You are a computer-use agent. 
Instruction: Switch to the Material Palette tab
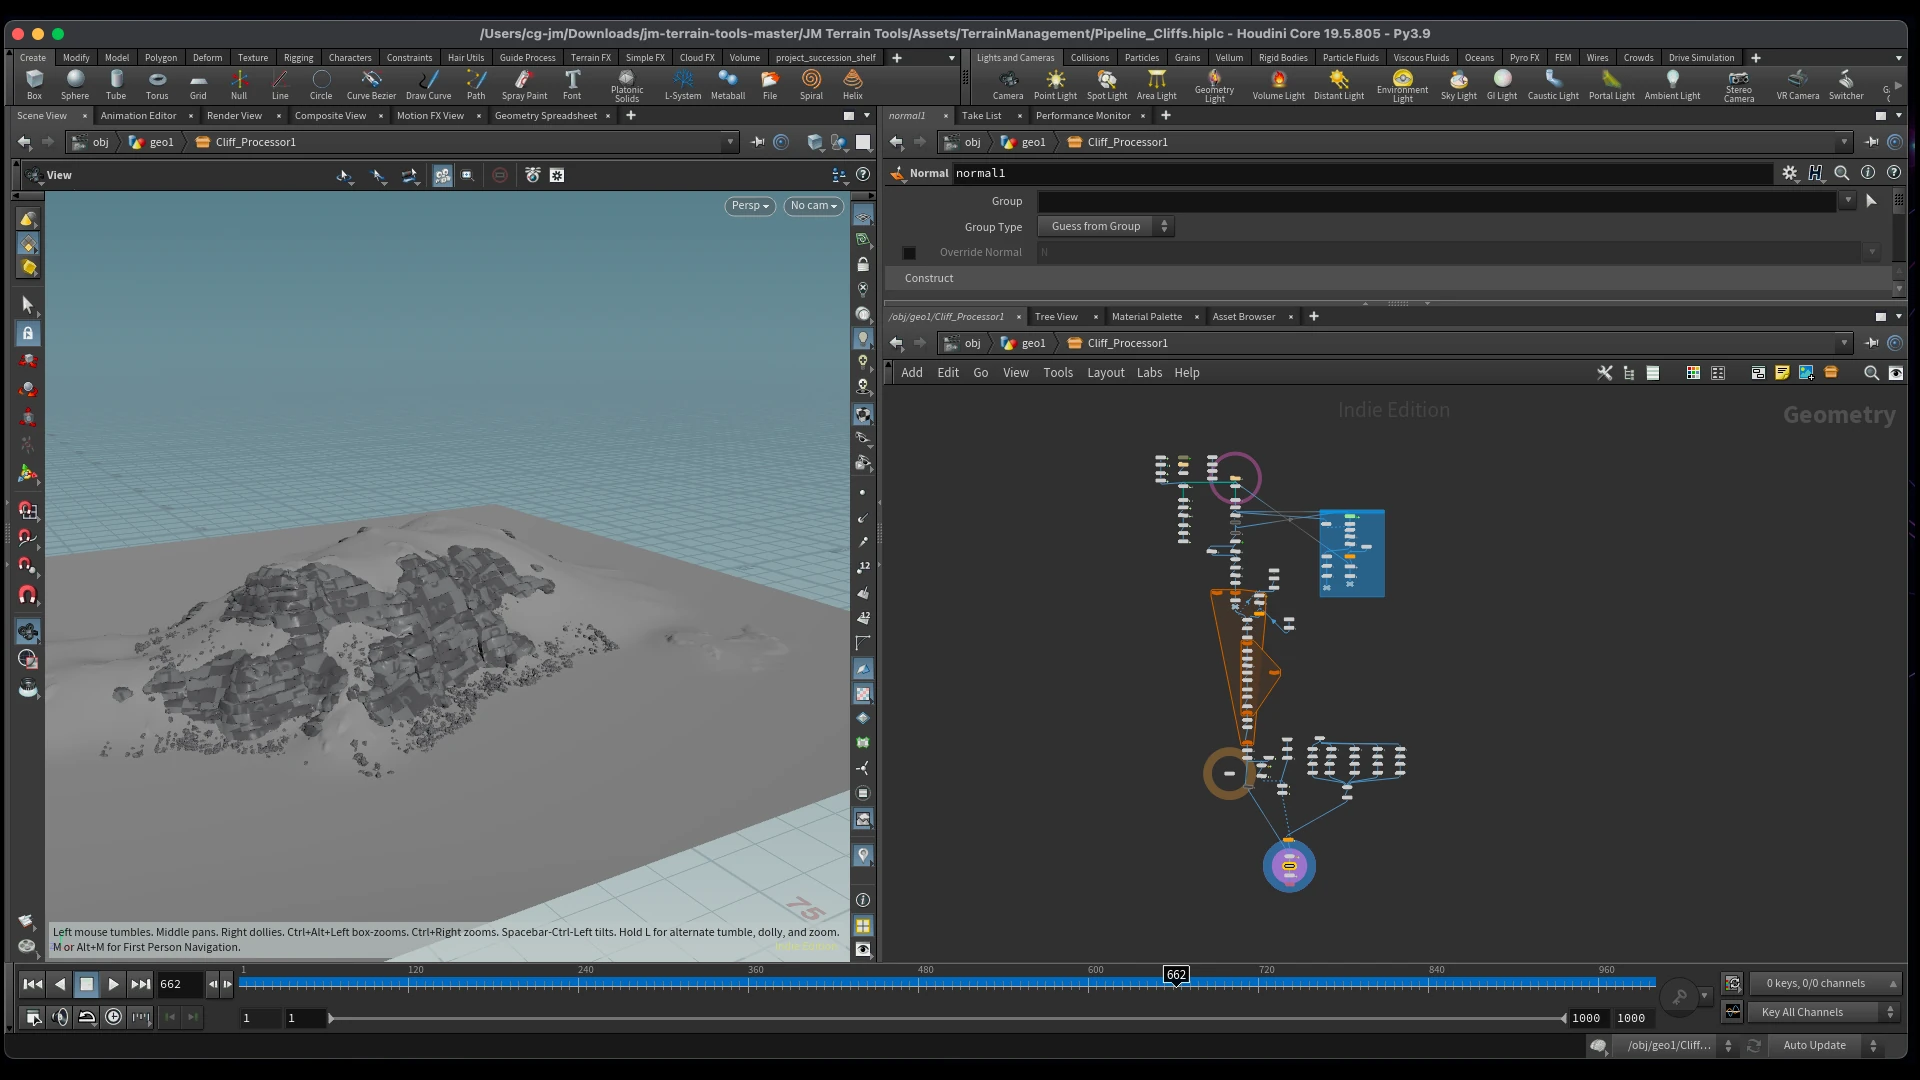click(x=1147, y=317)
